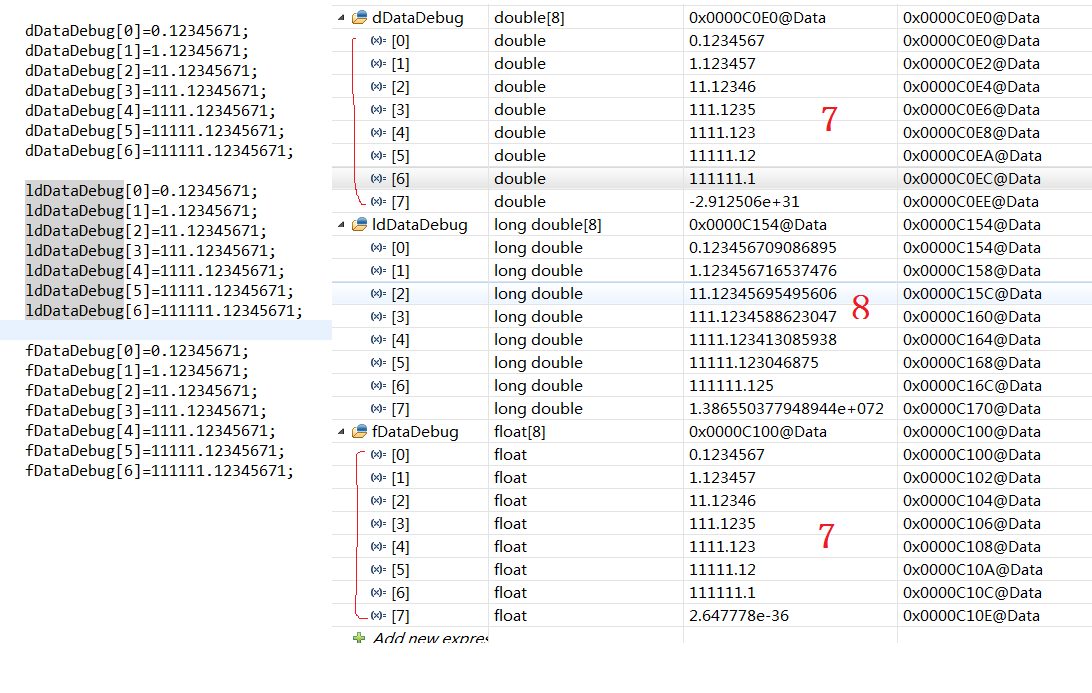Click address 0x0000C10A@Data
Viewport: 1092px width, 693px height.
tap(973, 569)
